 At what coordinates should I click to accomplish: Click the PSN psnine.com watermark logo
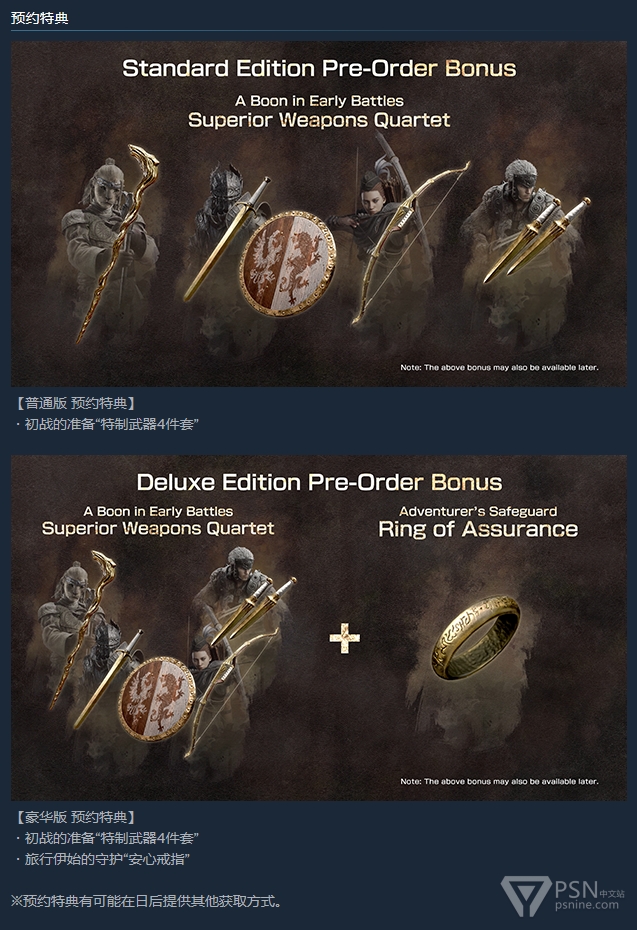563,896
